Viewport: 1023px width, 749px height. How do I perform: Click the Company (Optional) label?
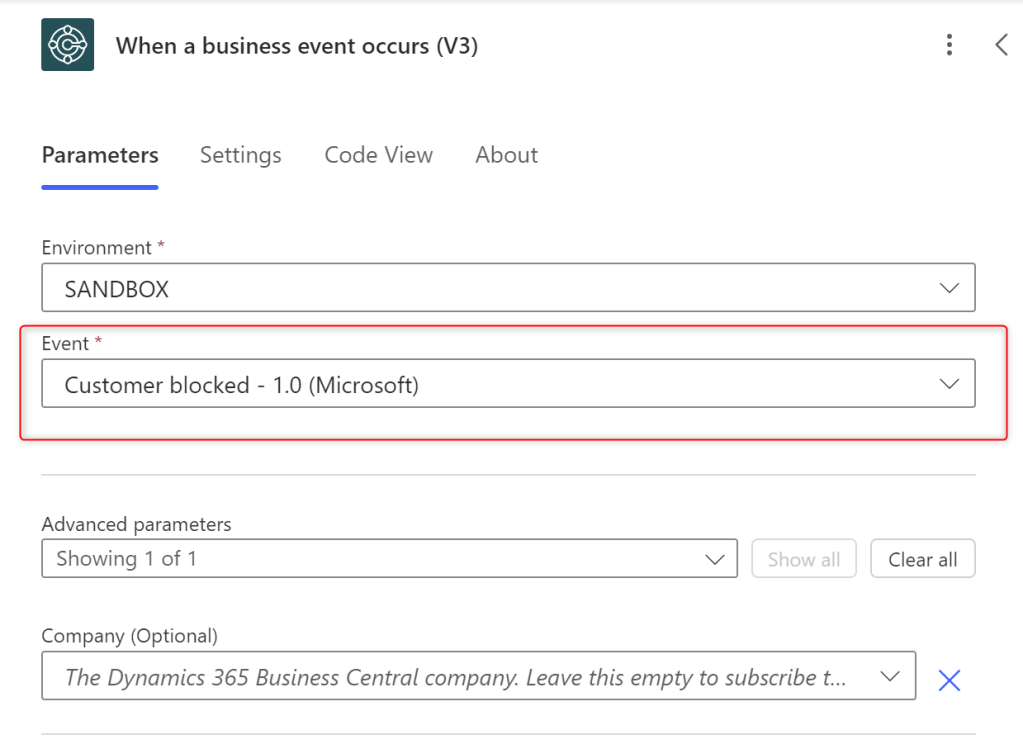point(129,636)
